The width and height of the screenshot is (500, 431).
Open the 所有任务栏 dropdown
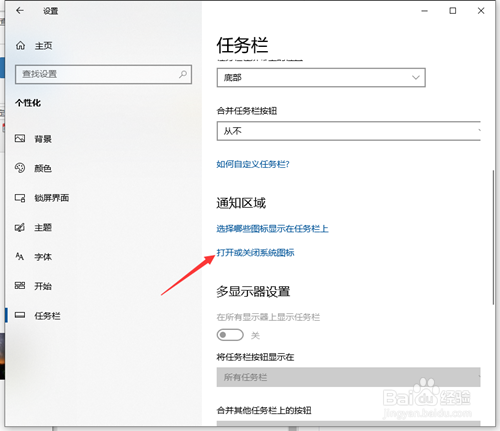click(349, 377)
